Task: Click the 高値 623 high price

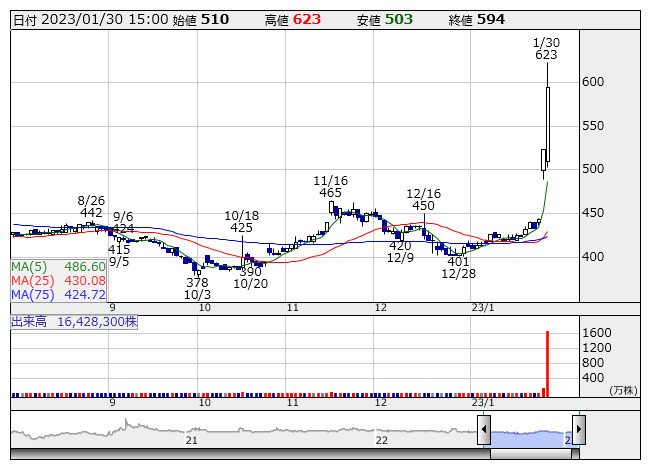Action: click(293, 20)
